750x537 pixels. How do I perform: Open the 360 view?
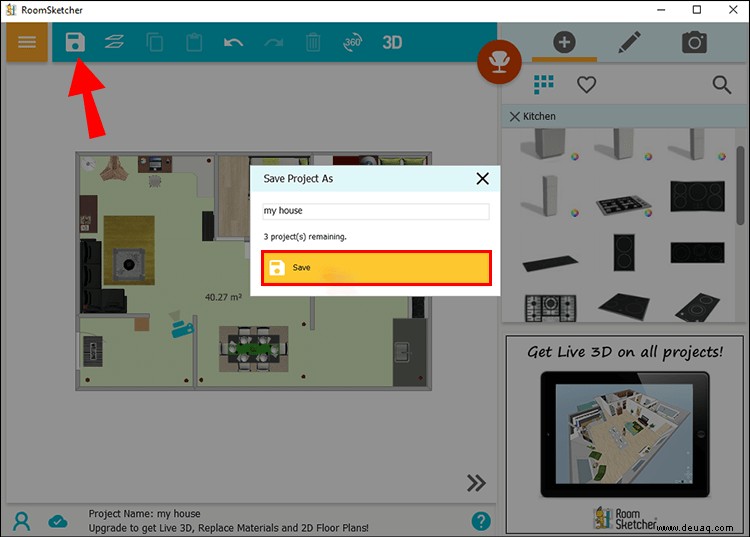click(353, 42)
